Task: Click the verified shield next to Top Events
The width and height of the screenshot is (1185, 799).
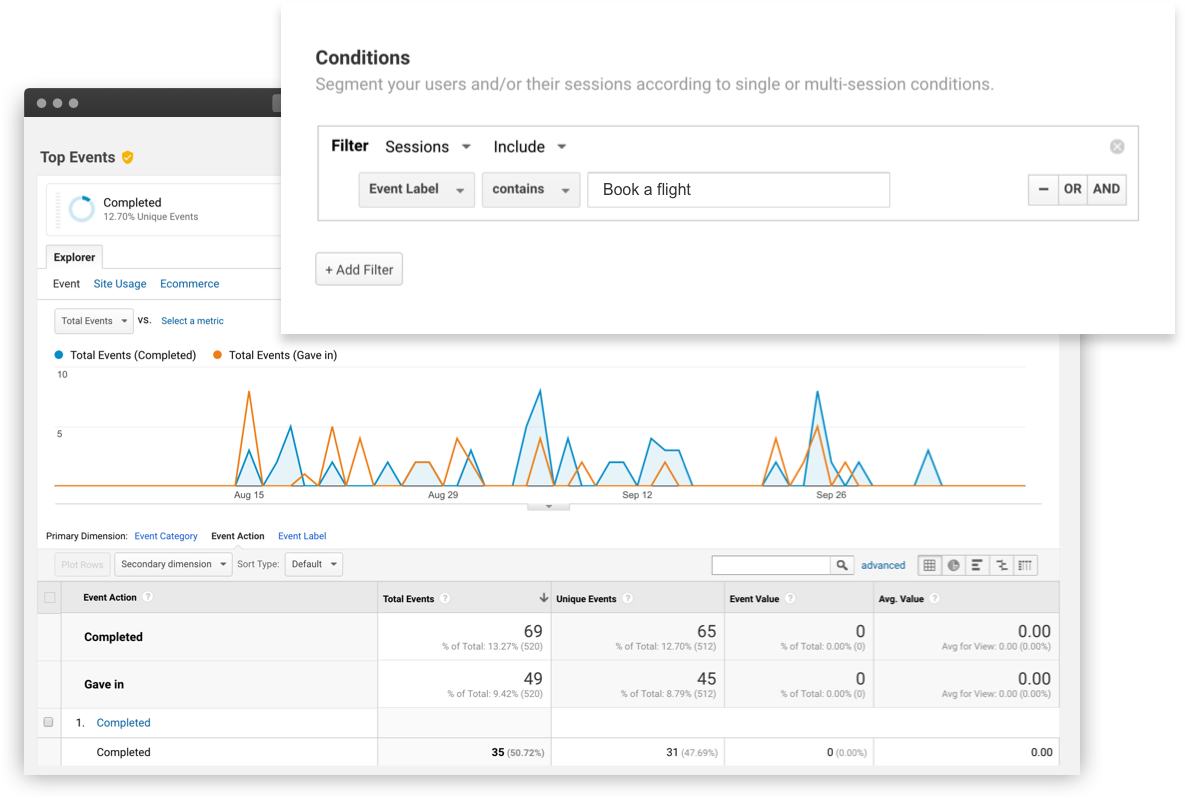Action: pos(128,157)
